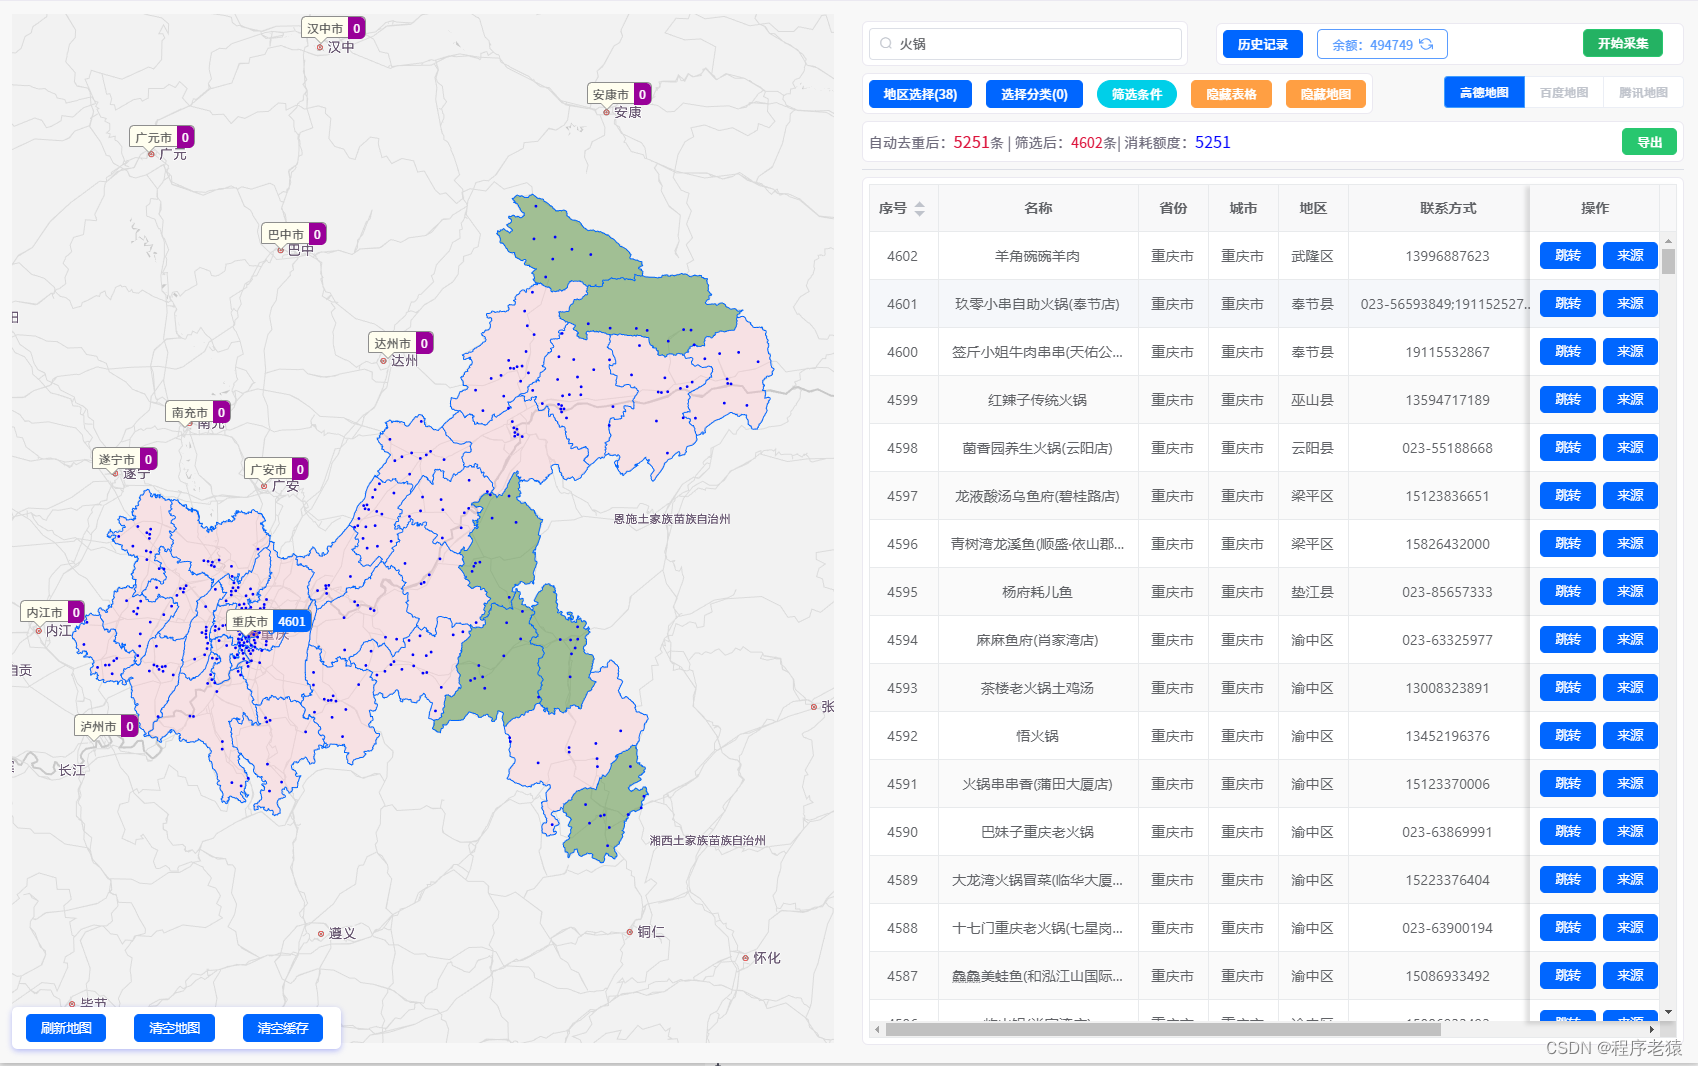Image resolution: width=1698 pixels, height=1066 pixels.
Task: Select phone number 13996887623
Action: click(x=1447, y=256)
